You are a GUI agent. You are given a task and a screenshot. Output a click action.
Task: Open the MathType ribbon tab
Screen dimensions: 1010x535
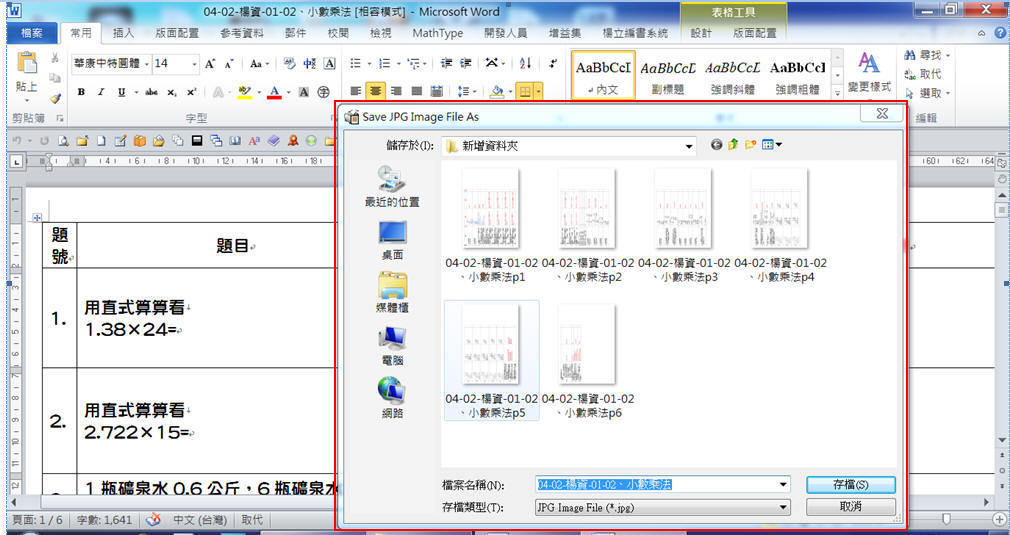coord(437,33)
